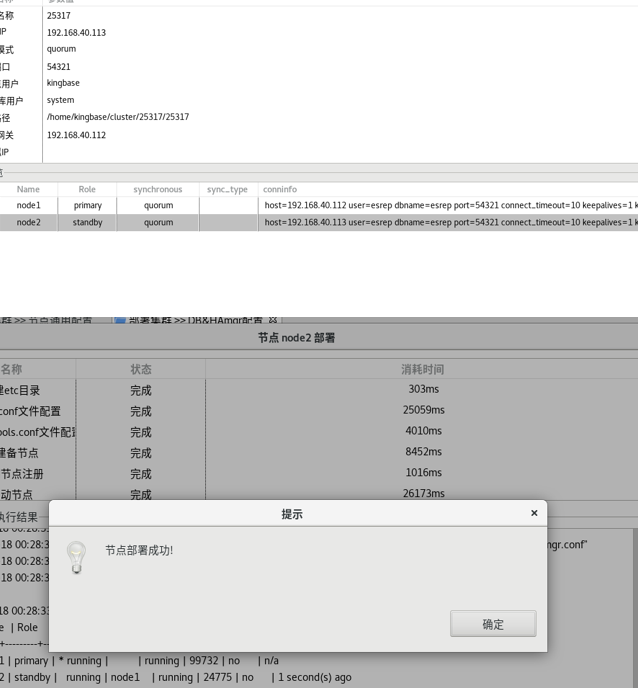638x688 pixels.
Task: Close the DB&HAmgr配置 tab using its × icon
Action: point(273,320)
